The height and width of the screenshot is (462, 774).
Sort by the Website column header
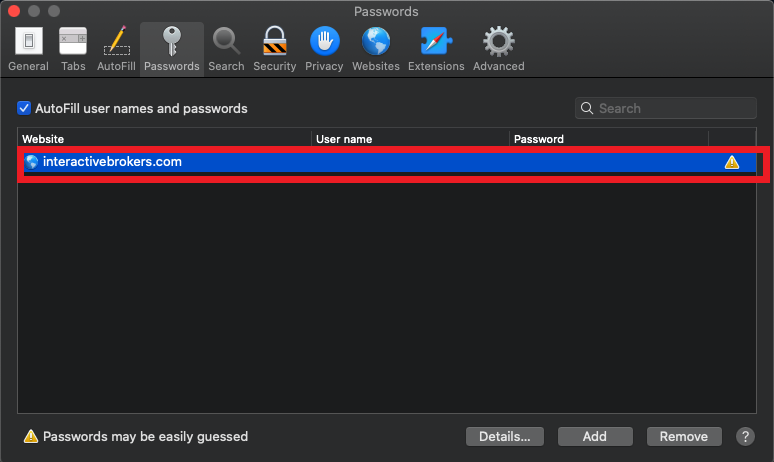click(164, 139)
